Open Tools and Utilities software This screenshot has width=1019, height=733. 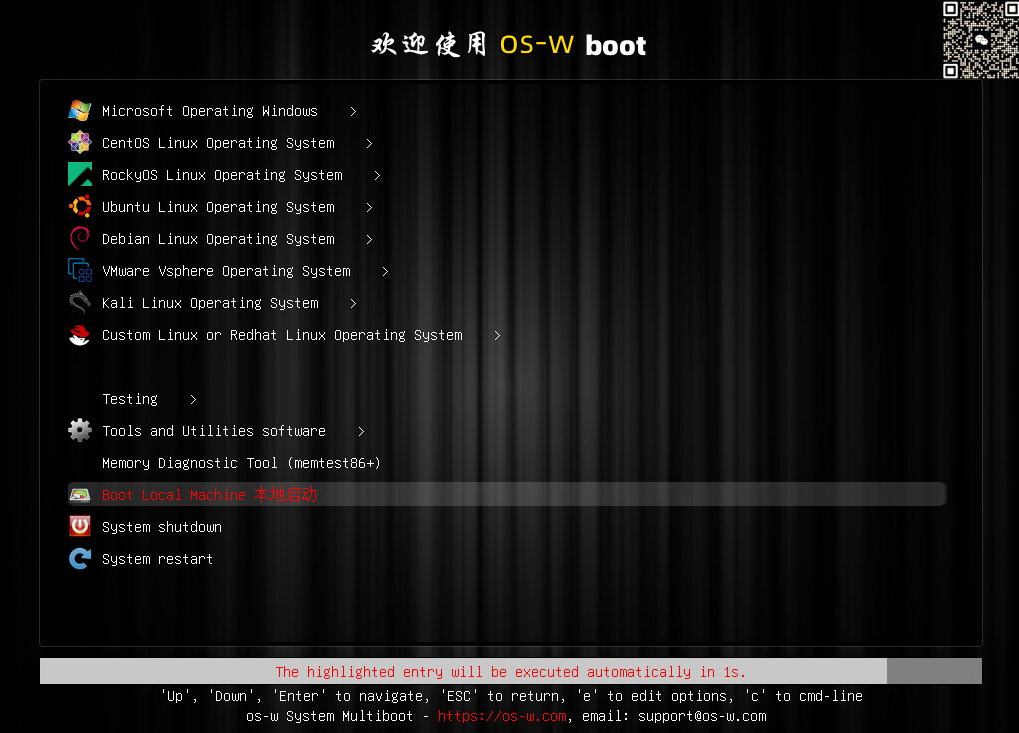pyautogui.click(x=214, y=431)
